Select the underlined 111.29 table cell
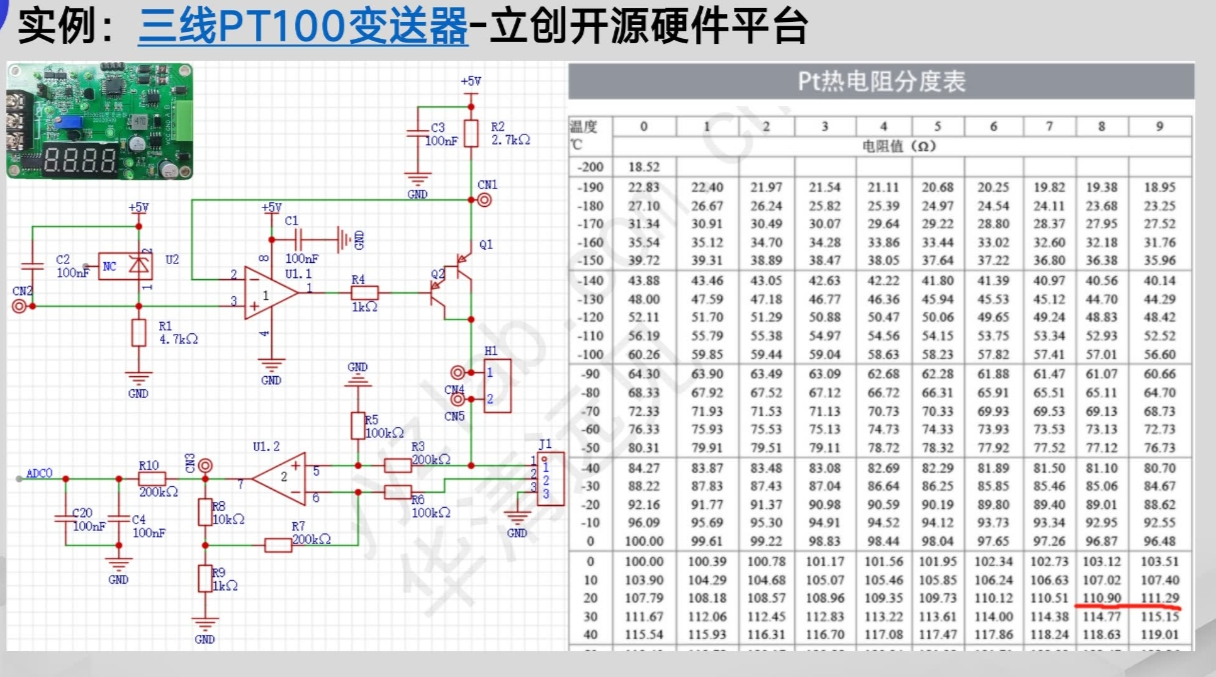The height and width of the screenshot is (677, 1216). pyautogui.click(x=1160, y=598)
